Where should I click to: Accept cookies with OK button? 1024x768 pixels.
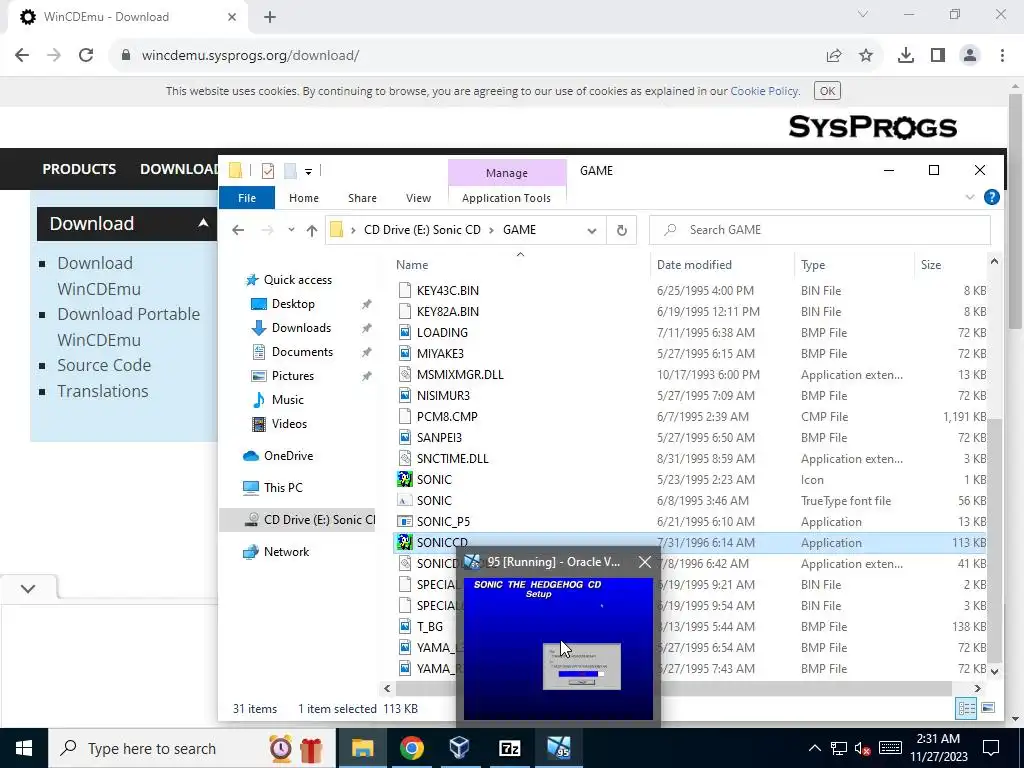827,91
